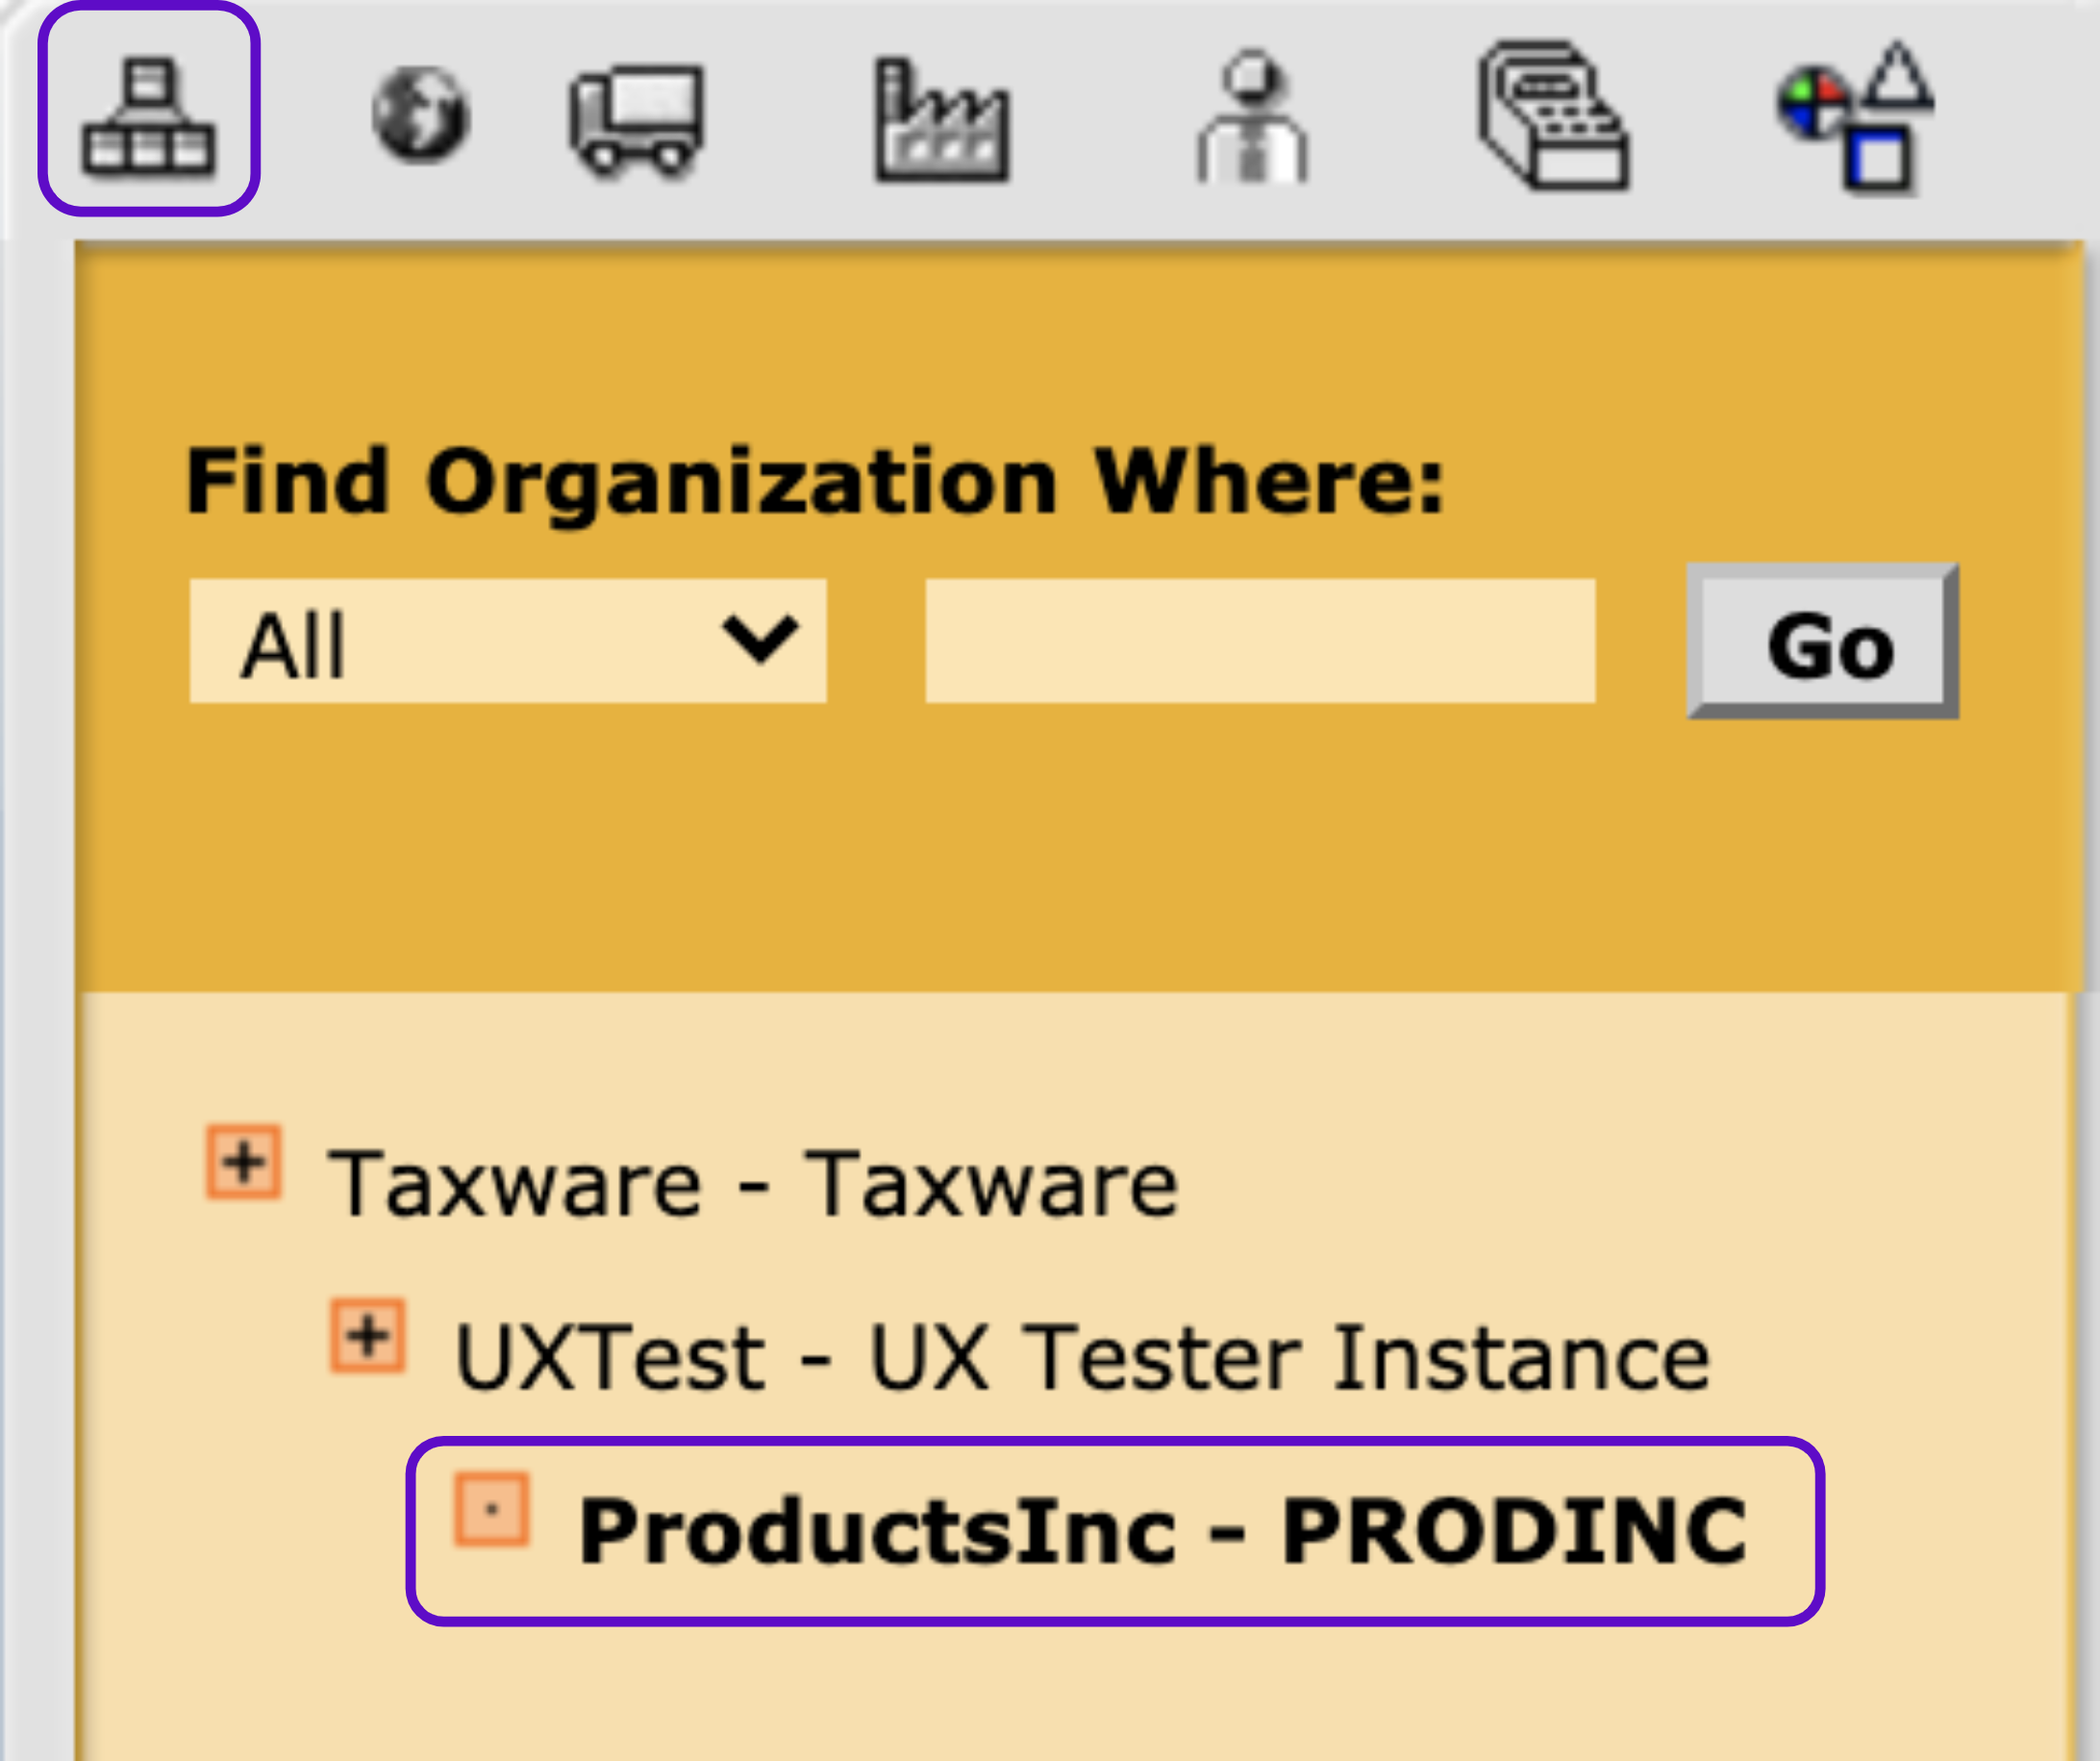Image resolution: width=2100 pixels, height=1761 pixels.
Task: Click the dropdown chevron arrow beside All
Action: [x=760, y=641]
